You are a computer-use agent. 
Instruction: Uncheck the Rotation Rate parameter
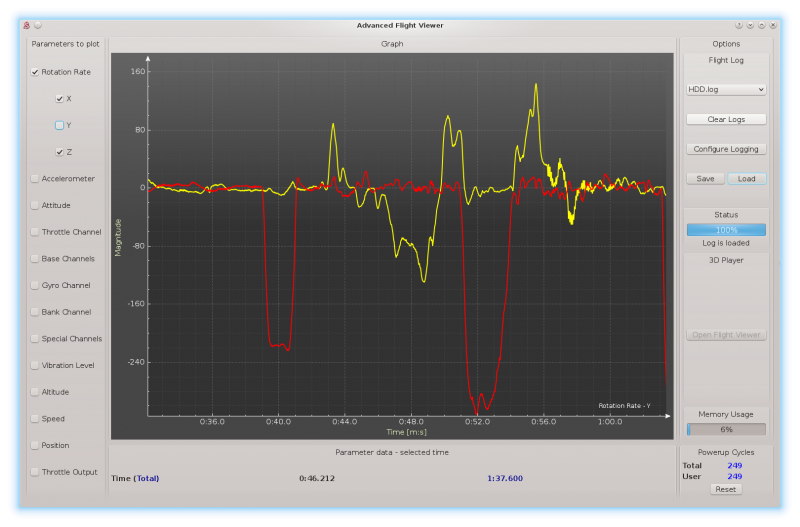pos(36,72)
